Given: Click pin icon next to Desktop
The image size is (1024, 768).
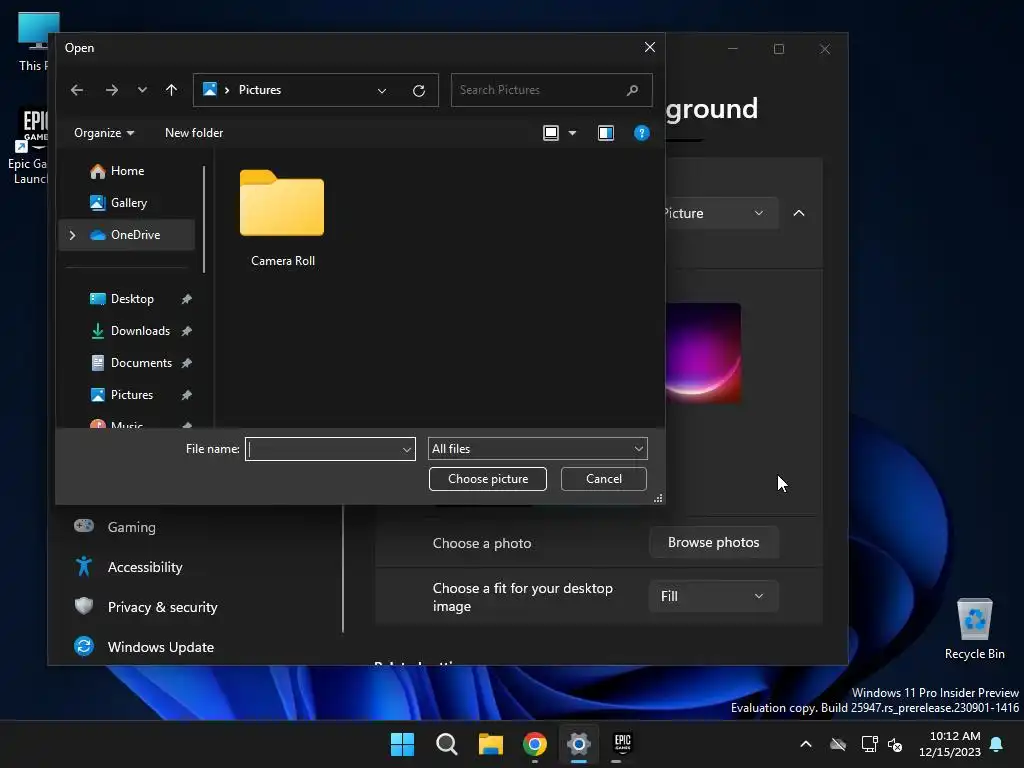Looking at the screenshot, I should pyautogui.click(x=187, y=299).
